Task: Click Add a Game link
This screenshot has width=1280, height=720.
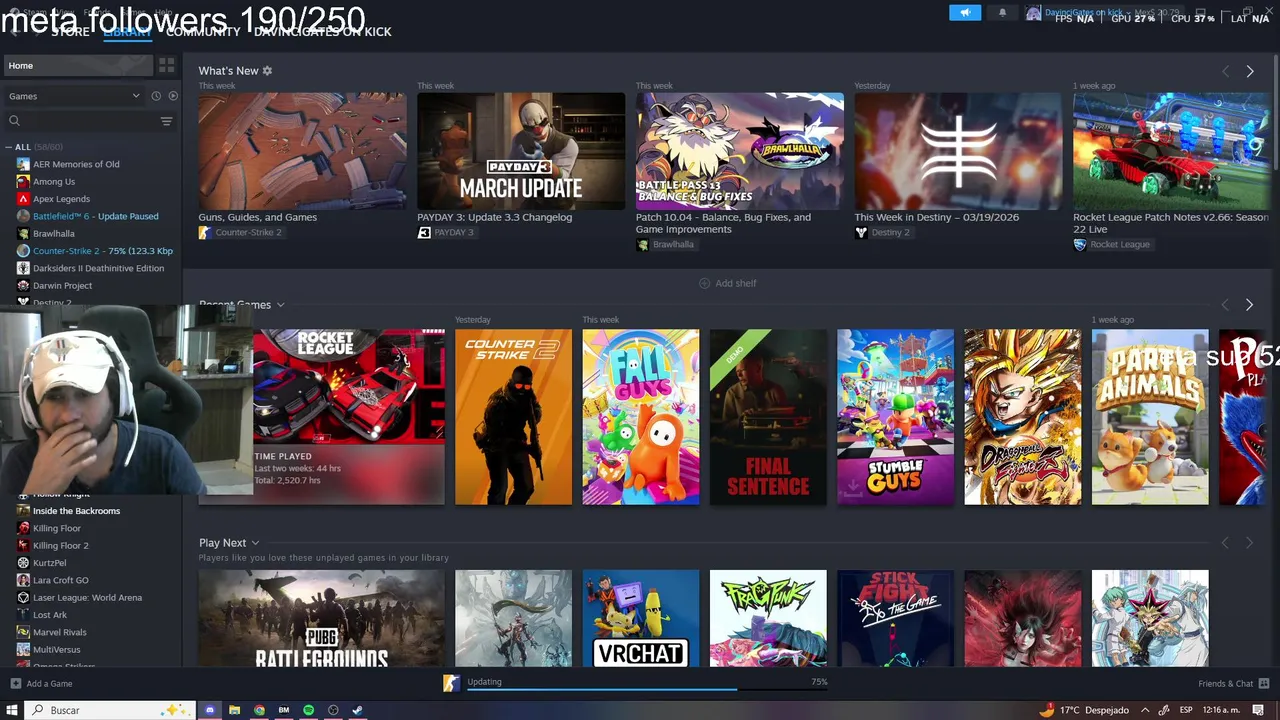Action: (x=40, y=684)
